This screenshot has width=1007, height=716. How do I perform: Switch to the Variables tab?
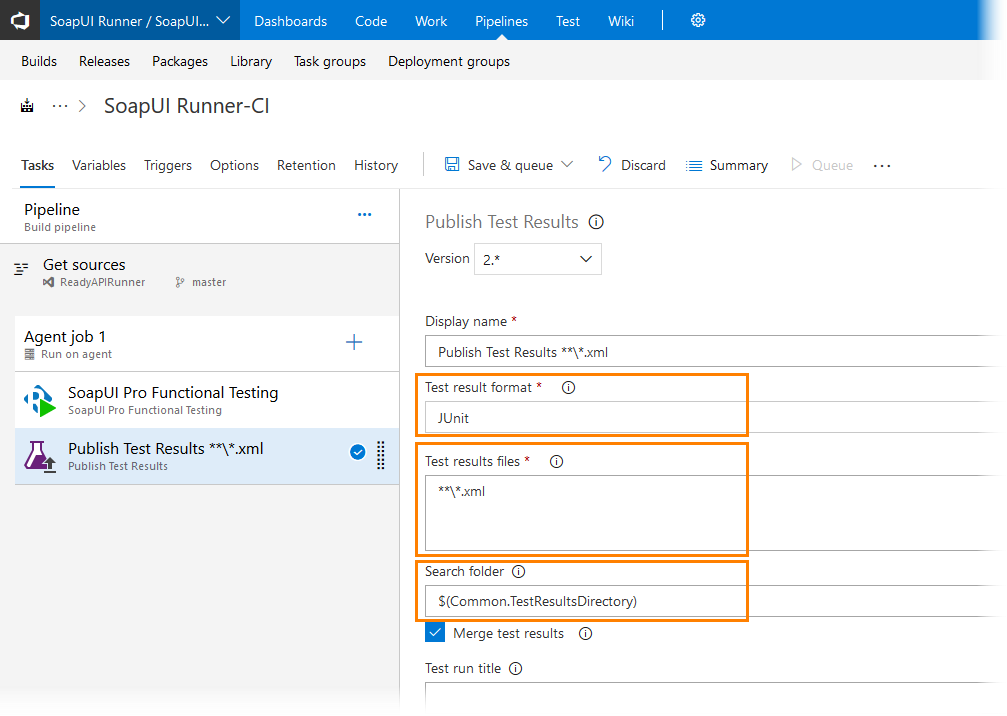tap(99, 165)
